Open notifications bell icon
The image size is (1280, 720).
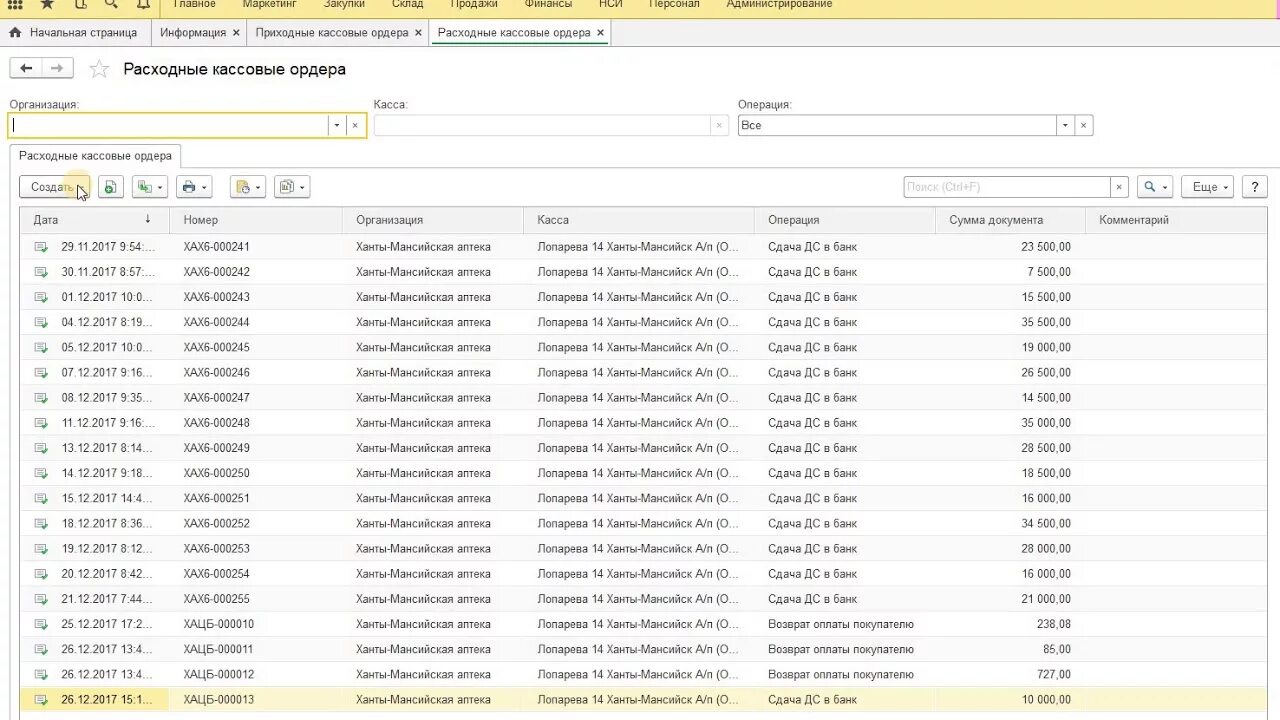tap(143, 5)
